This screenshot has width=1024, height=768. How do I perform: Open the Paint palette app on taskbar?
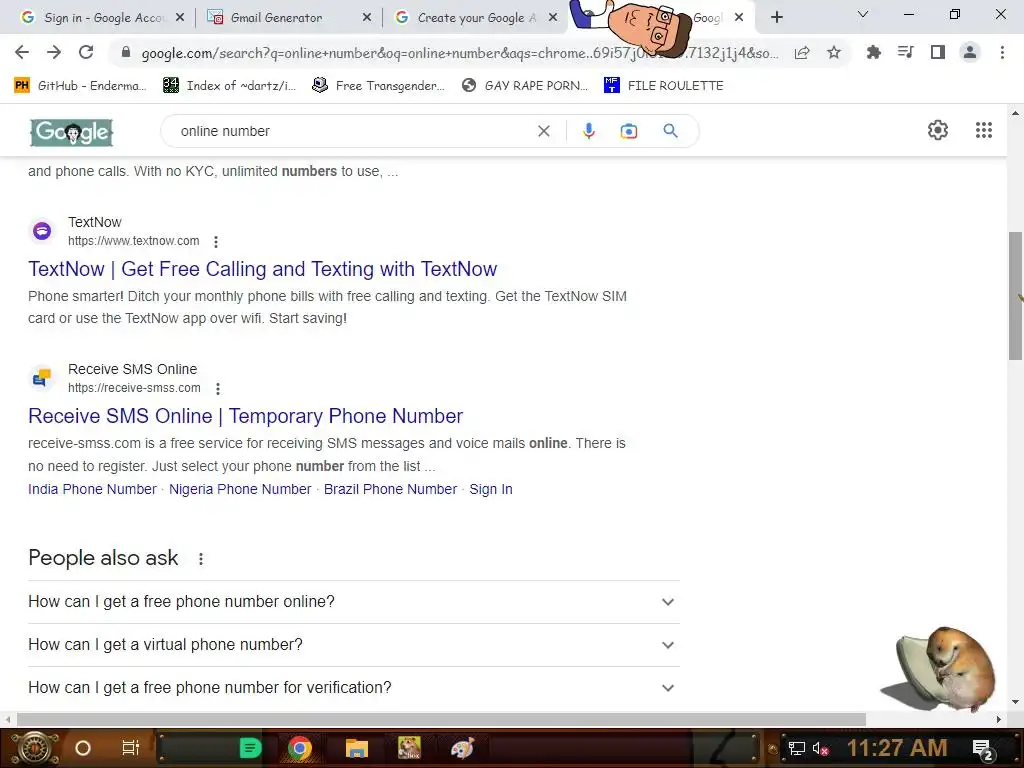point(462,748)
